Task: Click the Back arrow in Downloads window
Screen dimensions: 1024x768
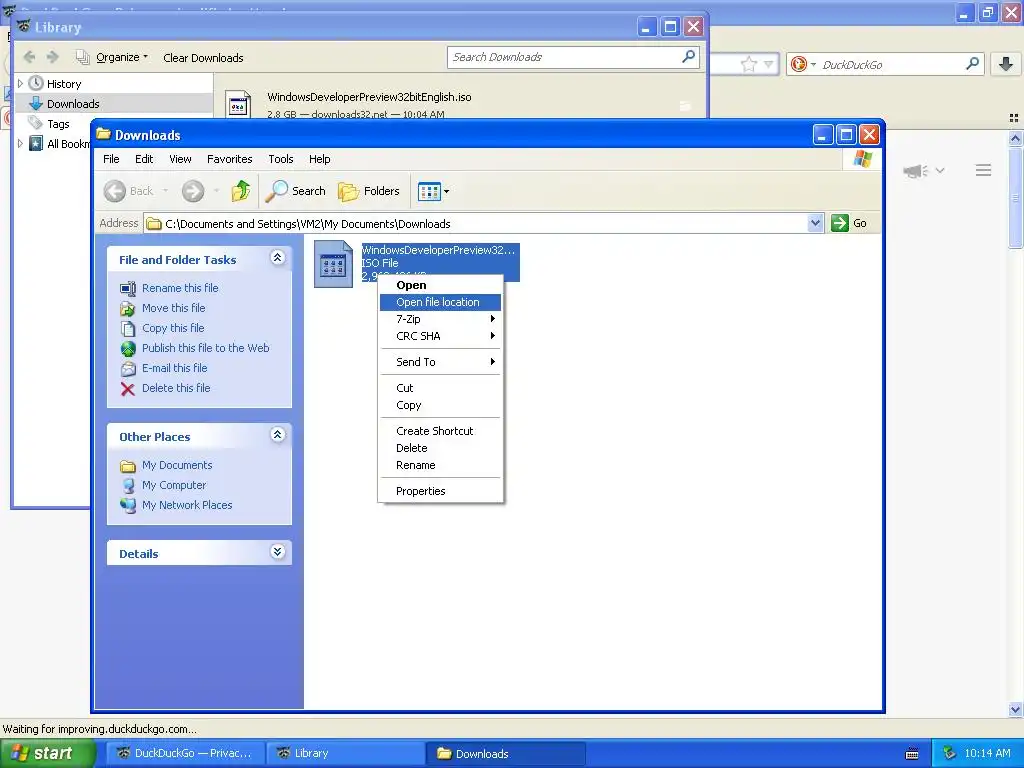Action: coord(115,191)
